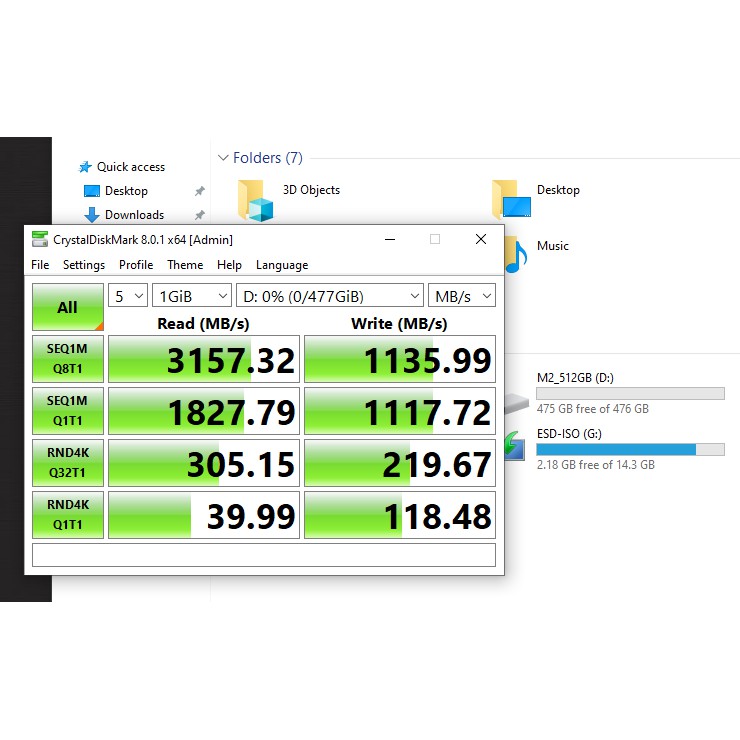The height and width of the screenshot is (740, 740).
Task: Select Downloads in Quick access sidebar
Action: click(x=134, y=215)
